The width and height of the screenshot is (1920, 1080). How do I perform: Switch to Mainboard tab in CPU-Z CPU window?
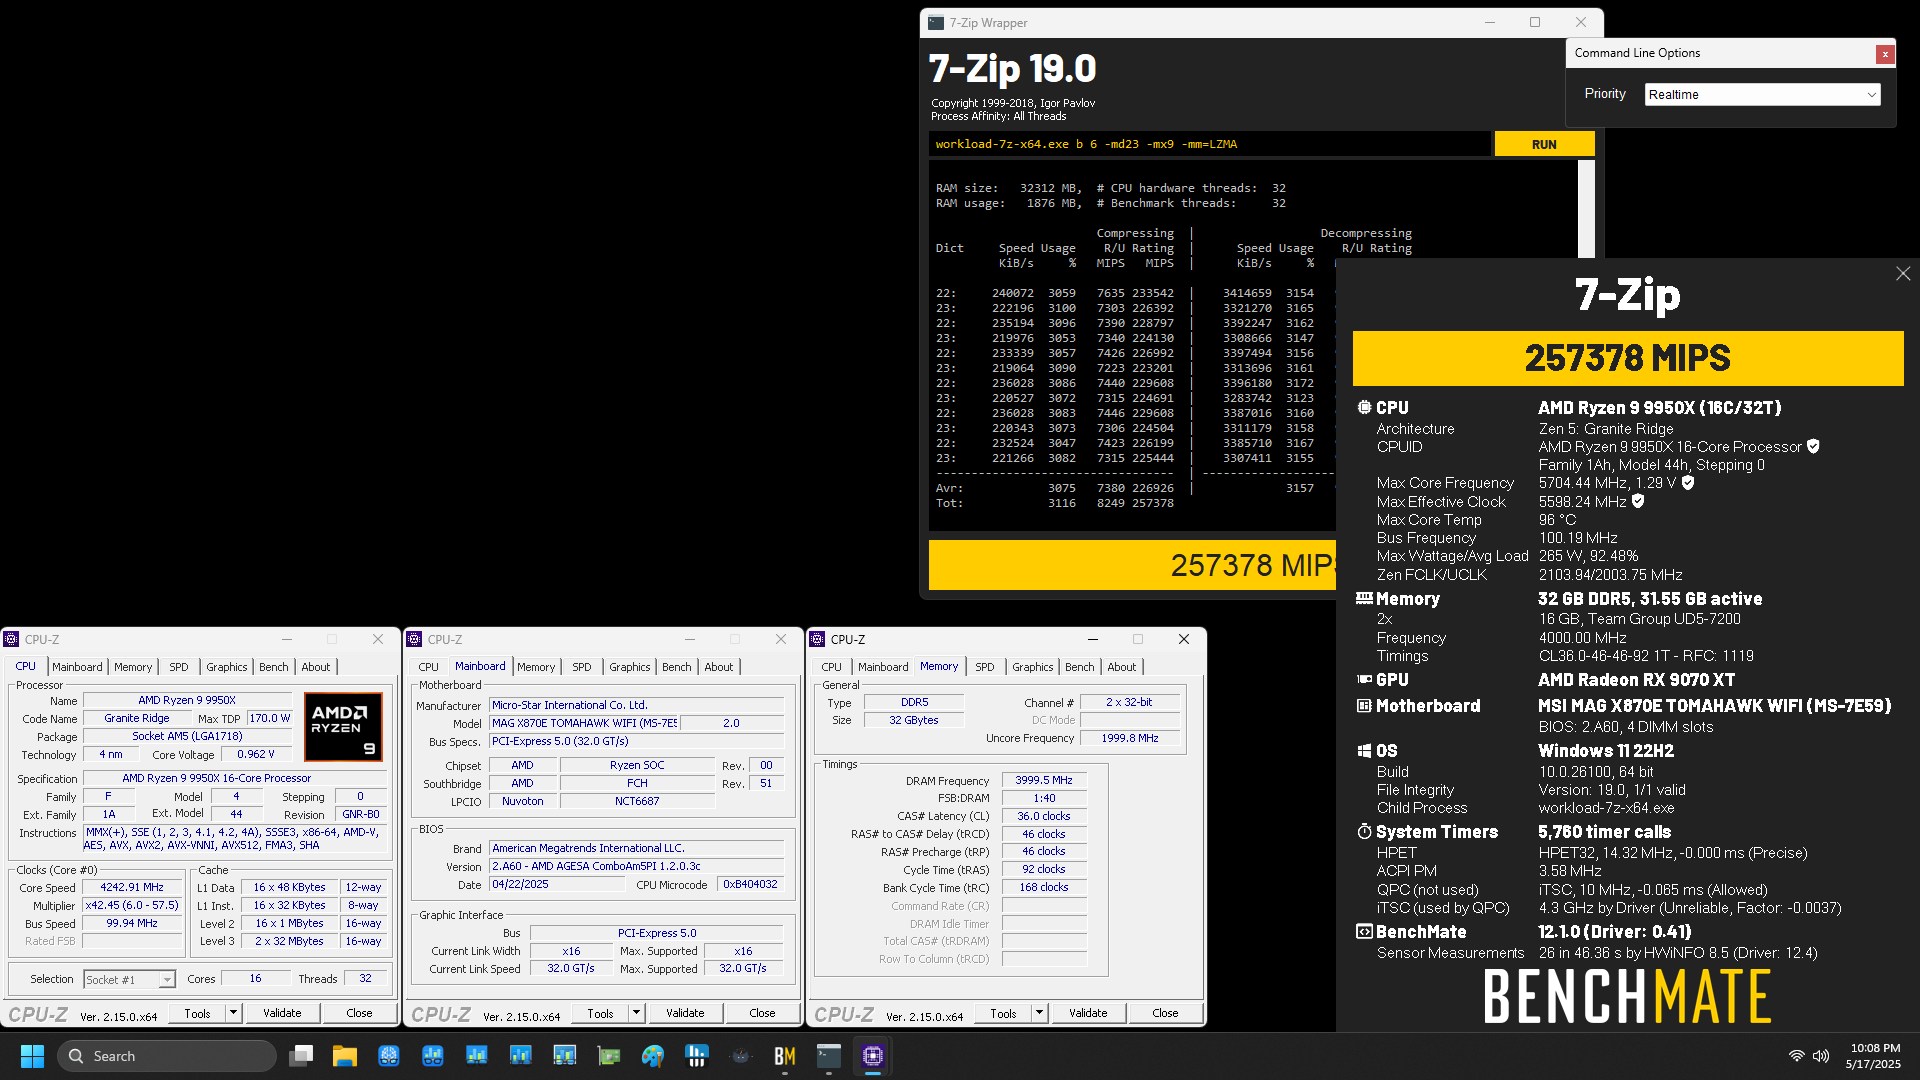tap(77, 667)
